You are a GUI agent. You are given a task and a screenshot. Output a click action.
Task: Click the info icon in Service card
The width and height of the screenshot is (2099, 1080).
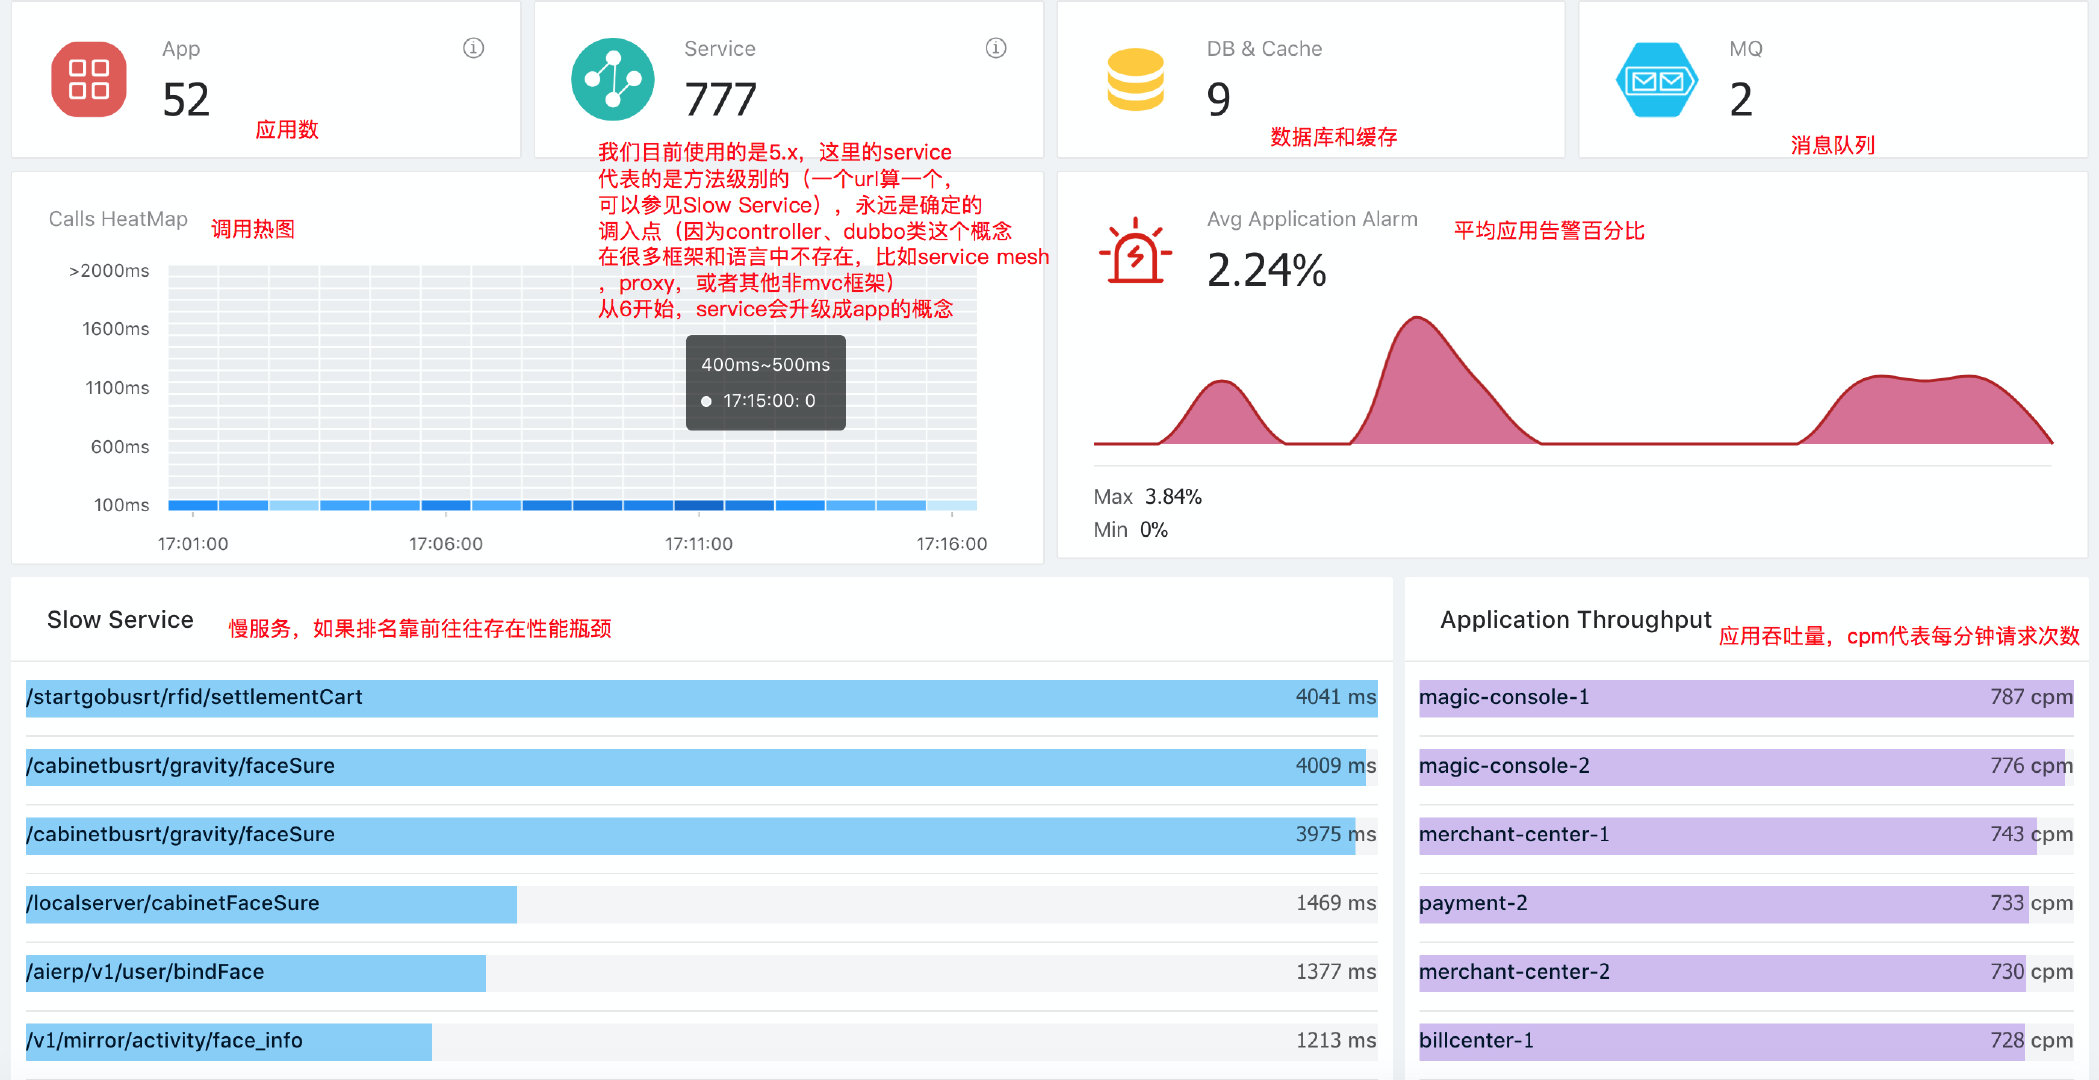click(996, 48)
